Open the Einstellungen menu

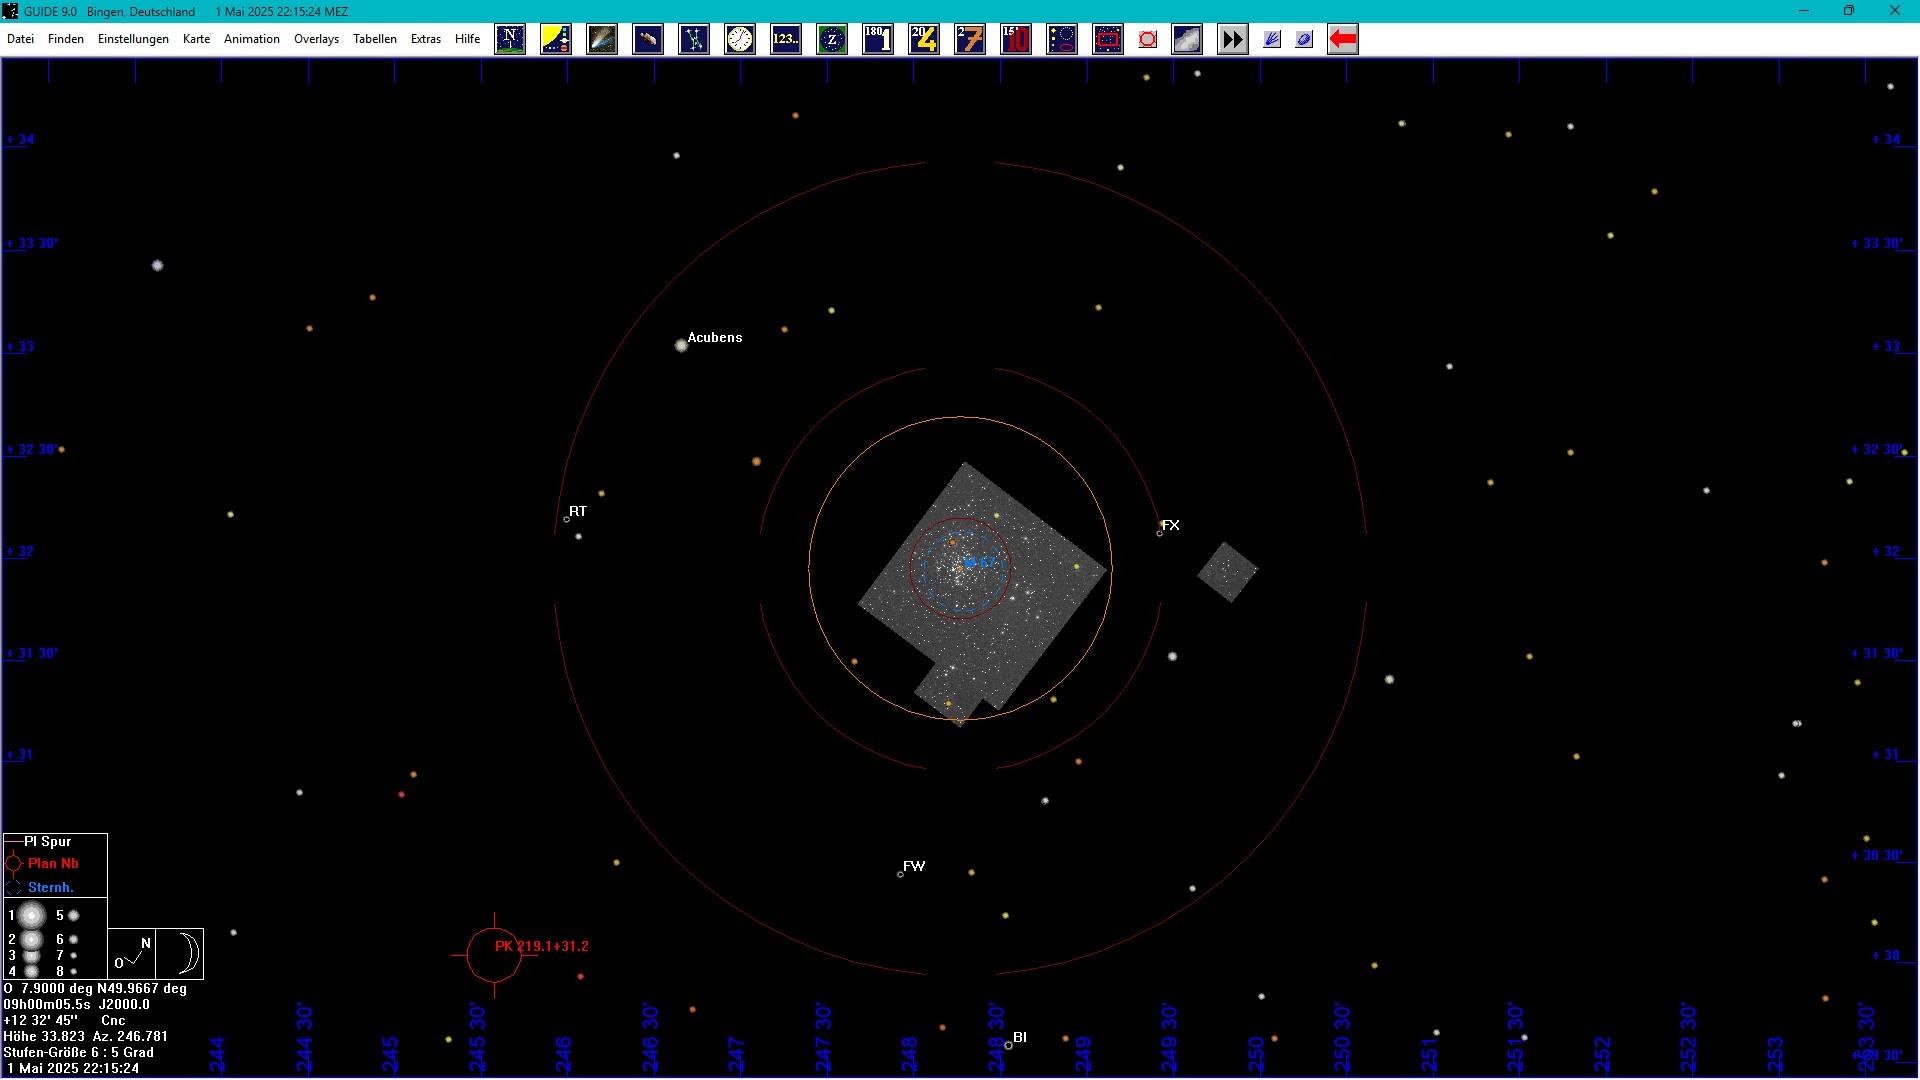[x=133, y=39]
